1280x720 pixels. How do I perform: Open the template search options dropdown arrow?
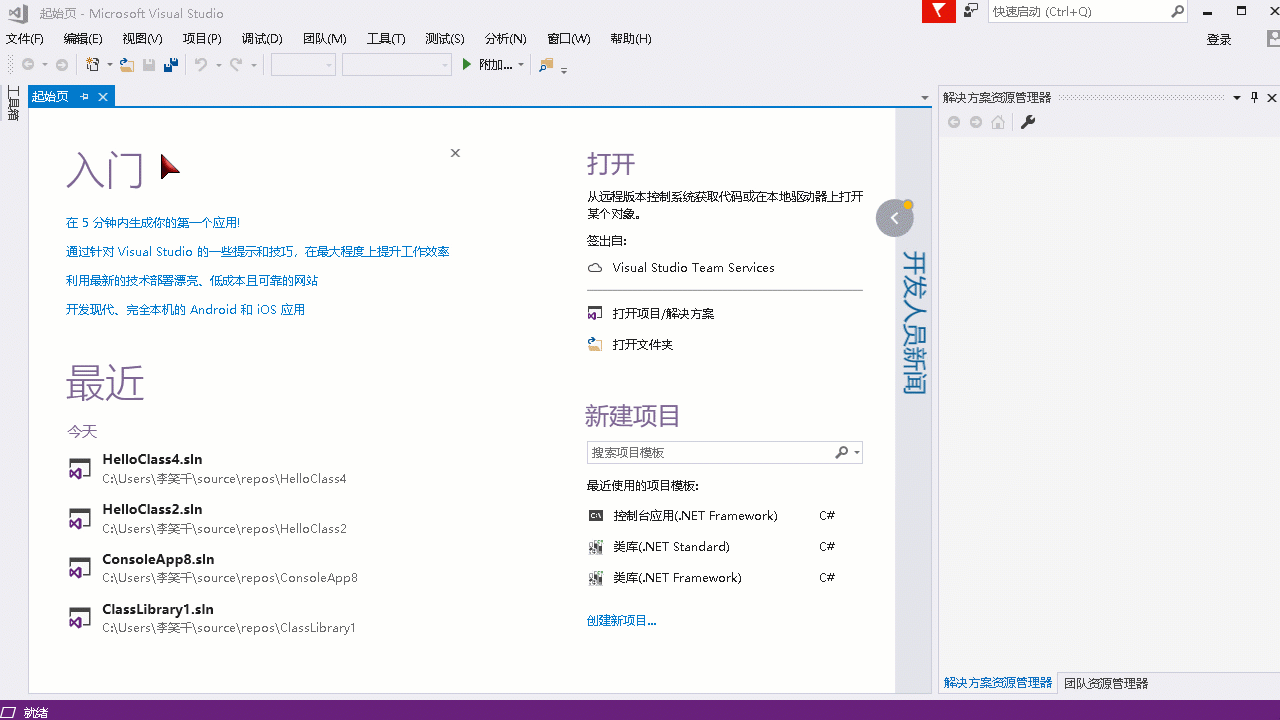coord(857,453)
